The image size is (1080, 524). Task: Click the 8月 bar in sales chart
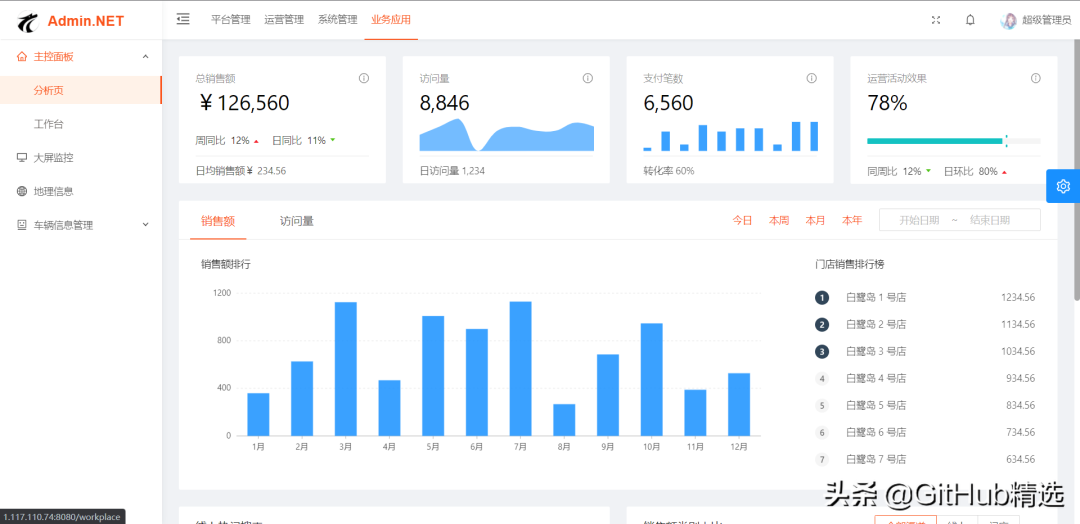pos(564,420)
